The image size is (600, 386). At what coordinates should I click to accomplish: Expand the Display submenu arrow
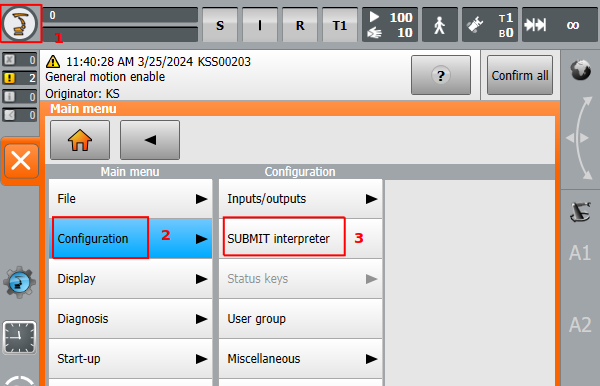pyautogui.click(x=201, y=279)
